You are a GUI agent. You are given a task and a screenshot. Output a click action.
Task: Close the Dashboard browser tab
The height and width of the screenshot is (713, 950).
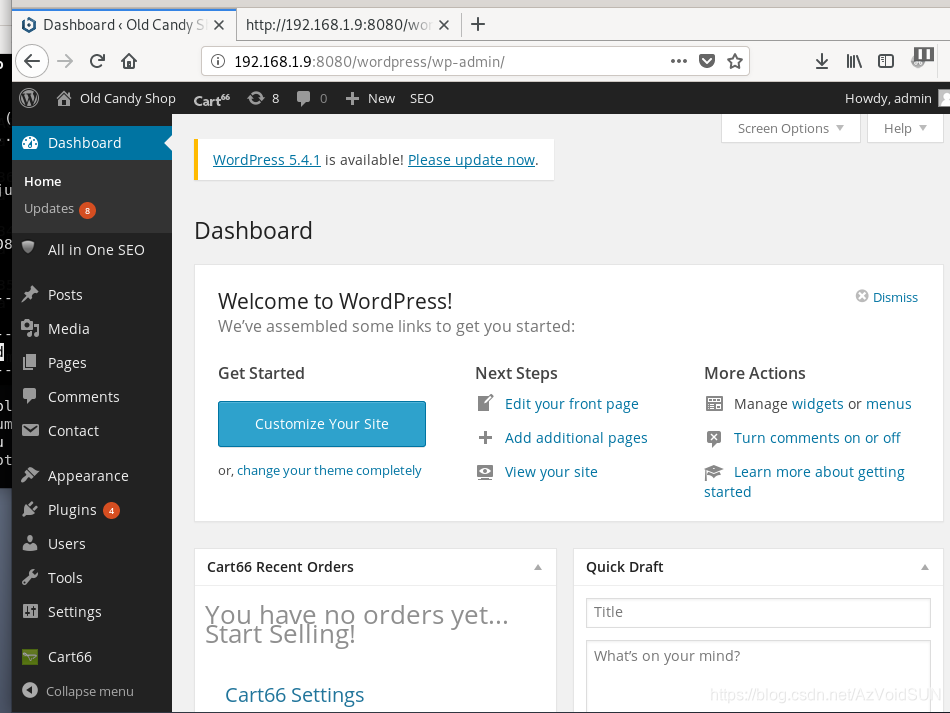(x=219, y=25)
